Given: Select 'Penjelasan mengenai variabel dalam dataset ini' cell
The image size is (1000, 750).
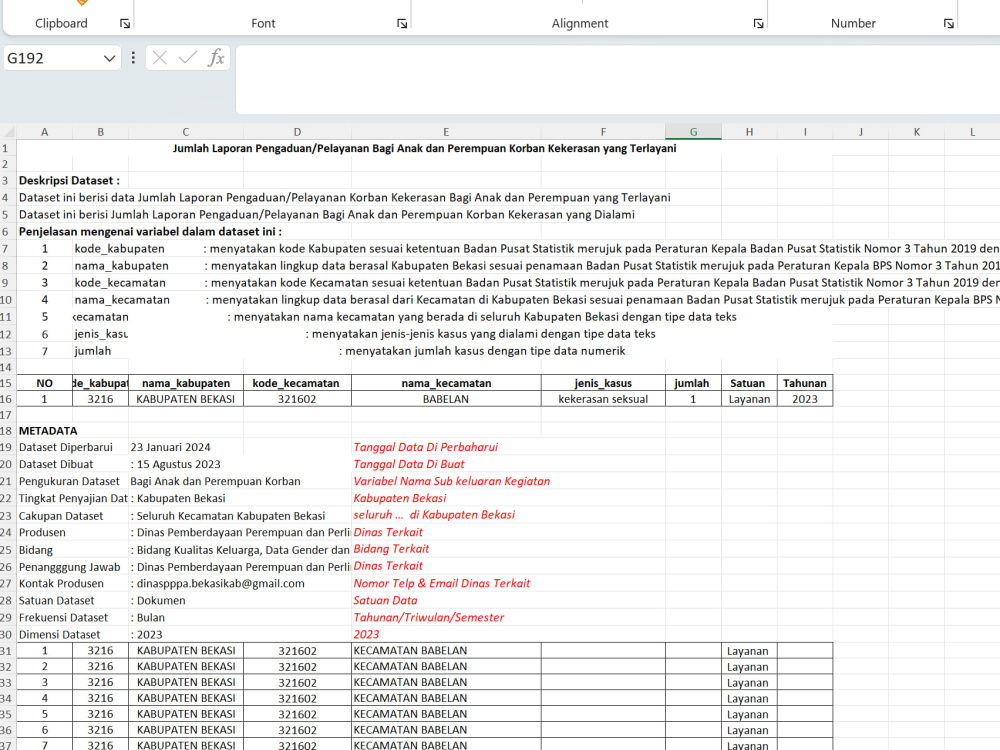Looking at the screenshot, I should point(150,232).
